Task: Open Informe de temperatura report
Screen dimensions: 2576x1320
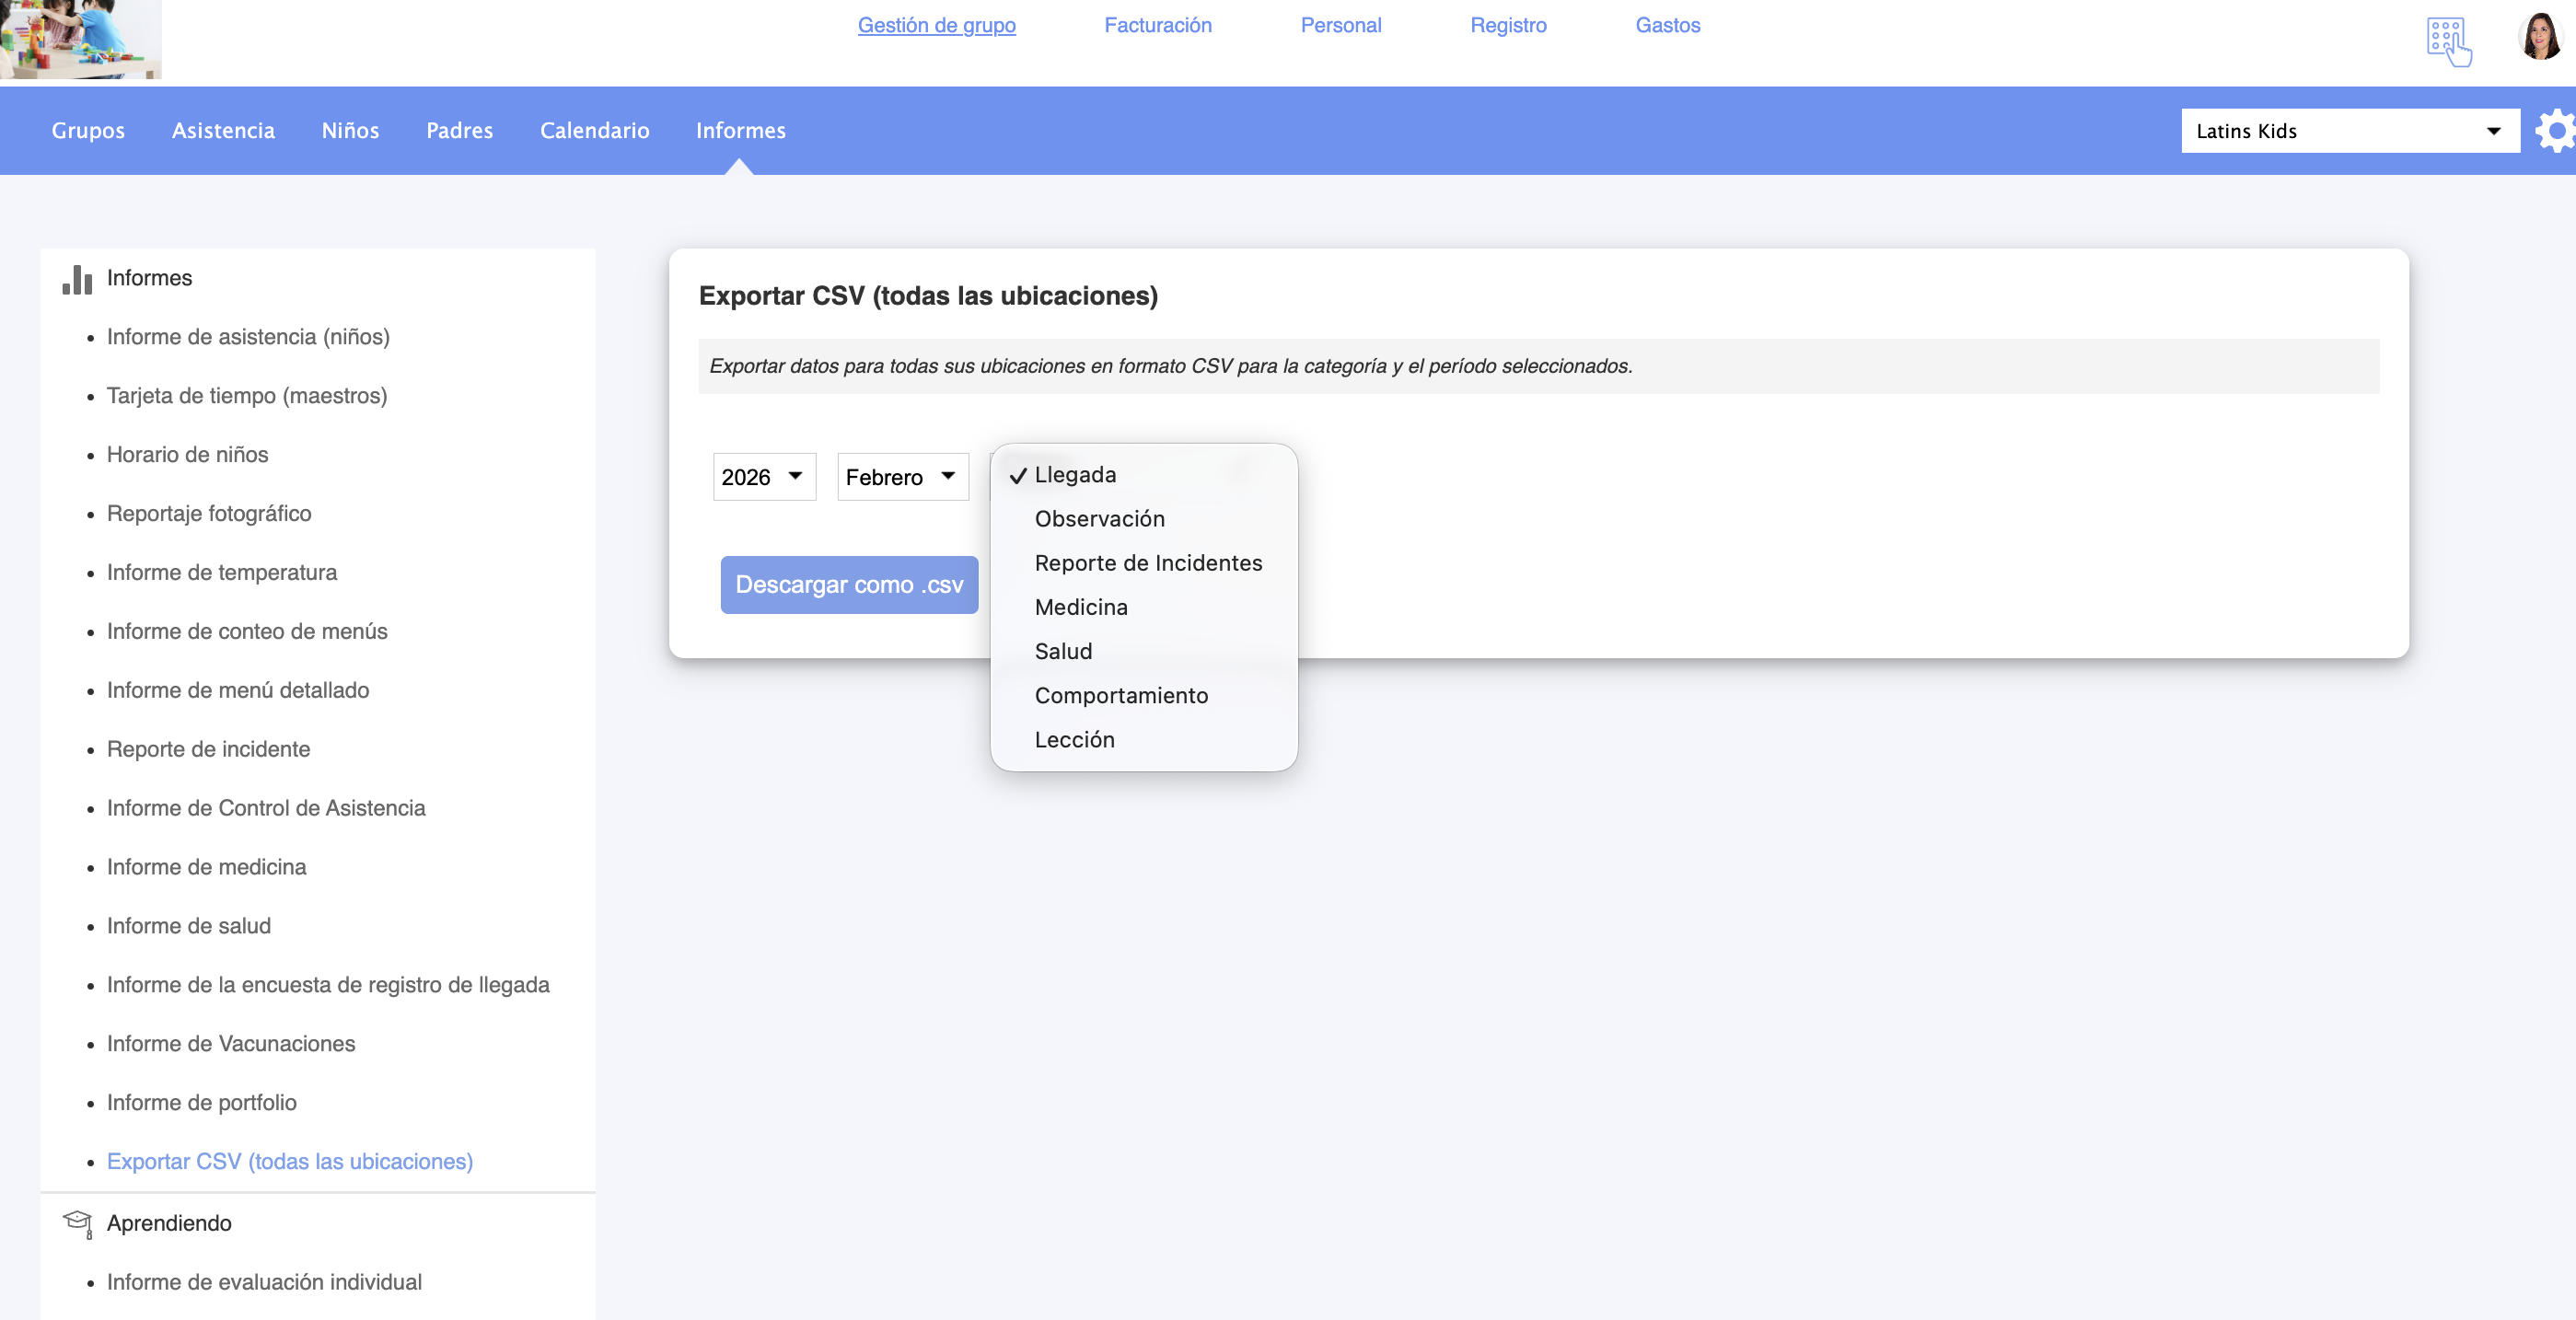Action: click(222, 572)
